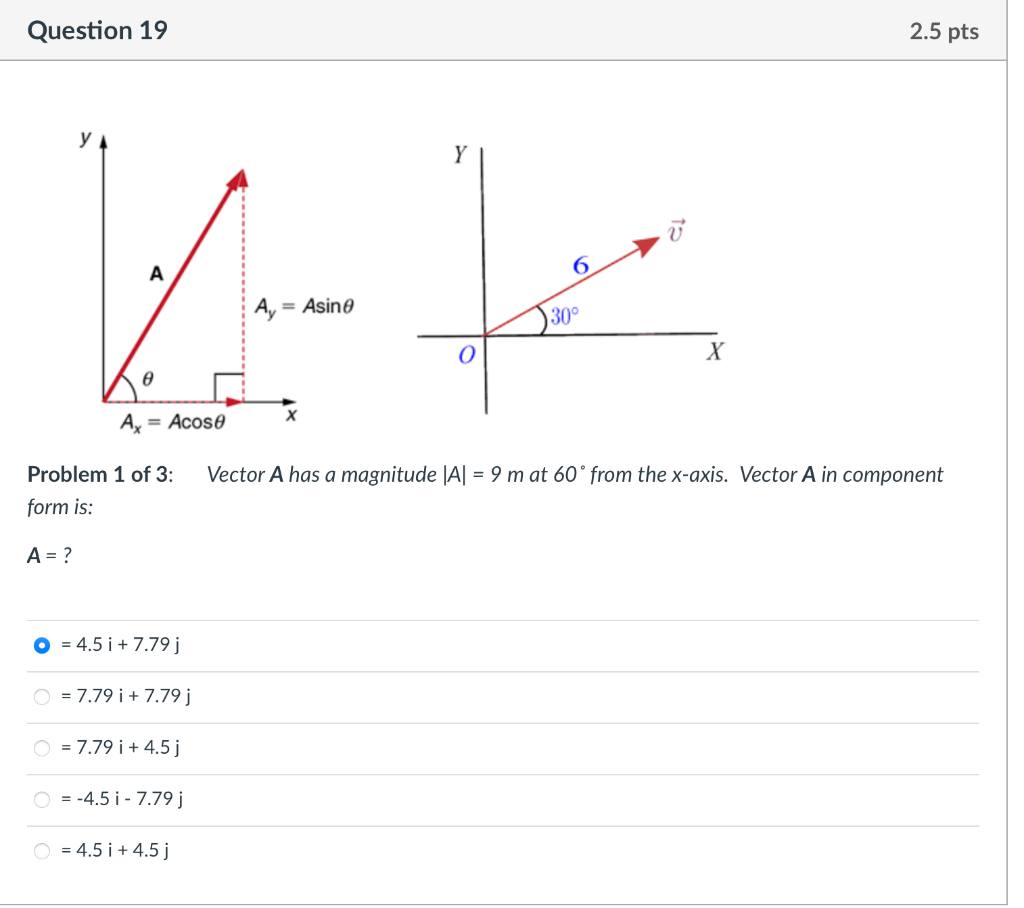Screen dimensions: 1024x908
Task: Choose the 7.79 i + 7.79 j radio option
Action: click(42, 697)
